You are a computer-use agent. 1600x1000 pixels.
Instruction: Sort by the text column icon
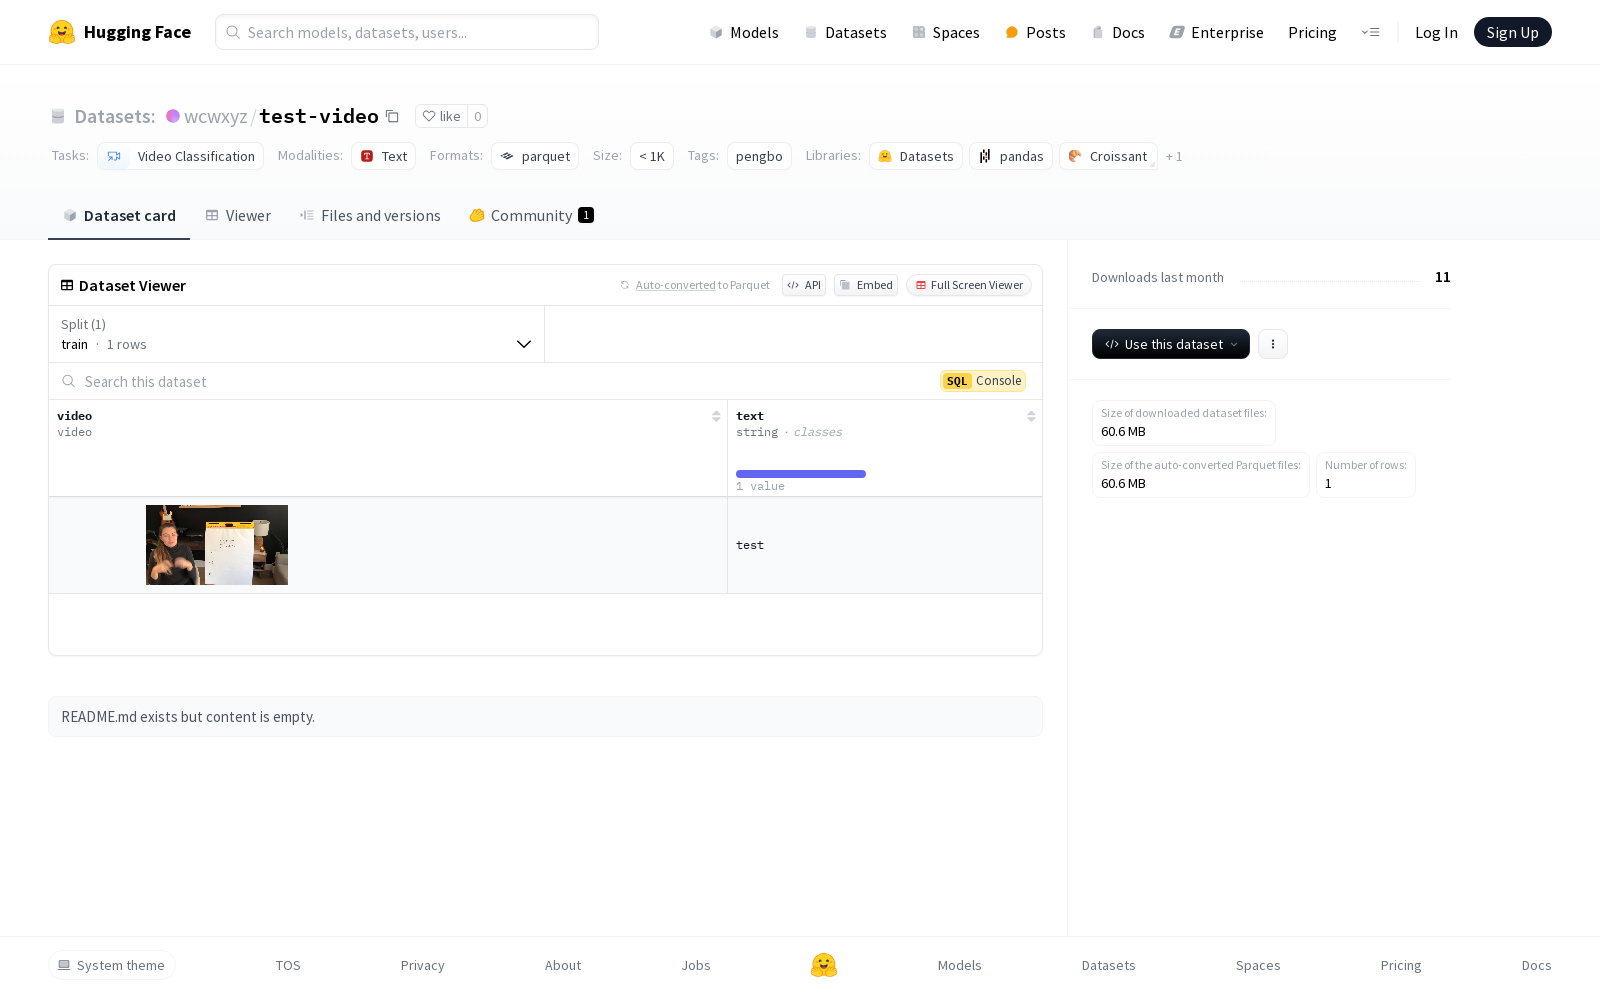(1031, 416)
